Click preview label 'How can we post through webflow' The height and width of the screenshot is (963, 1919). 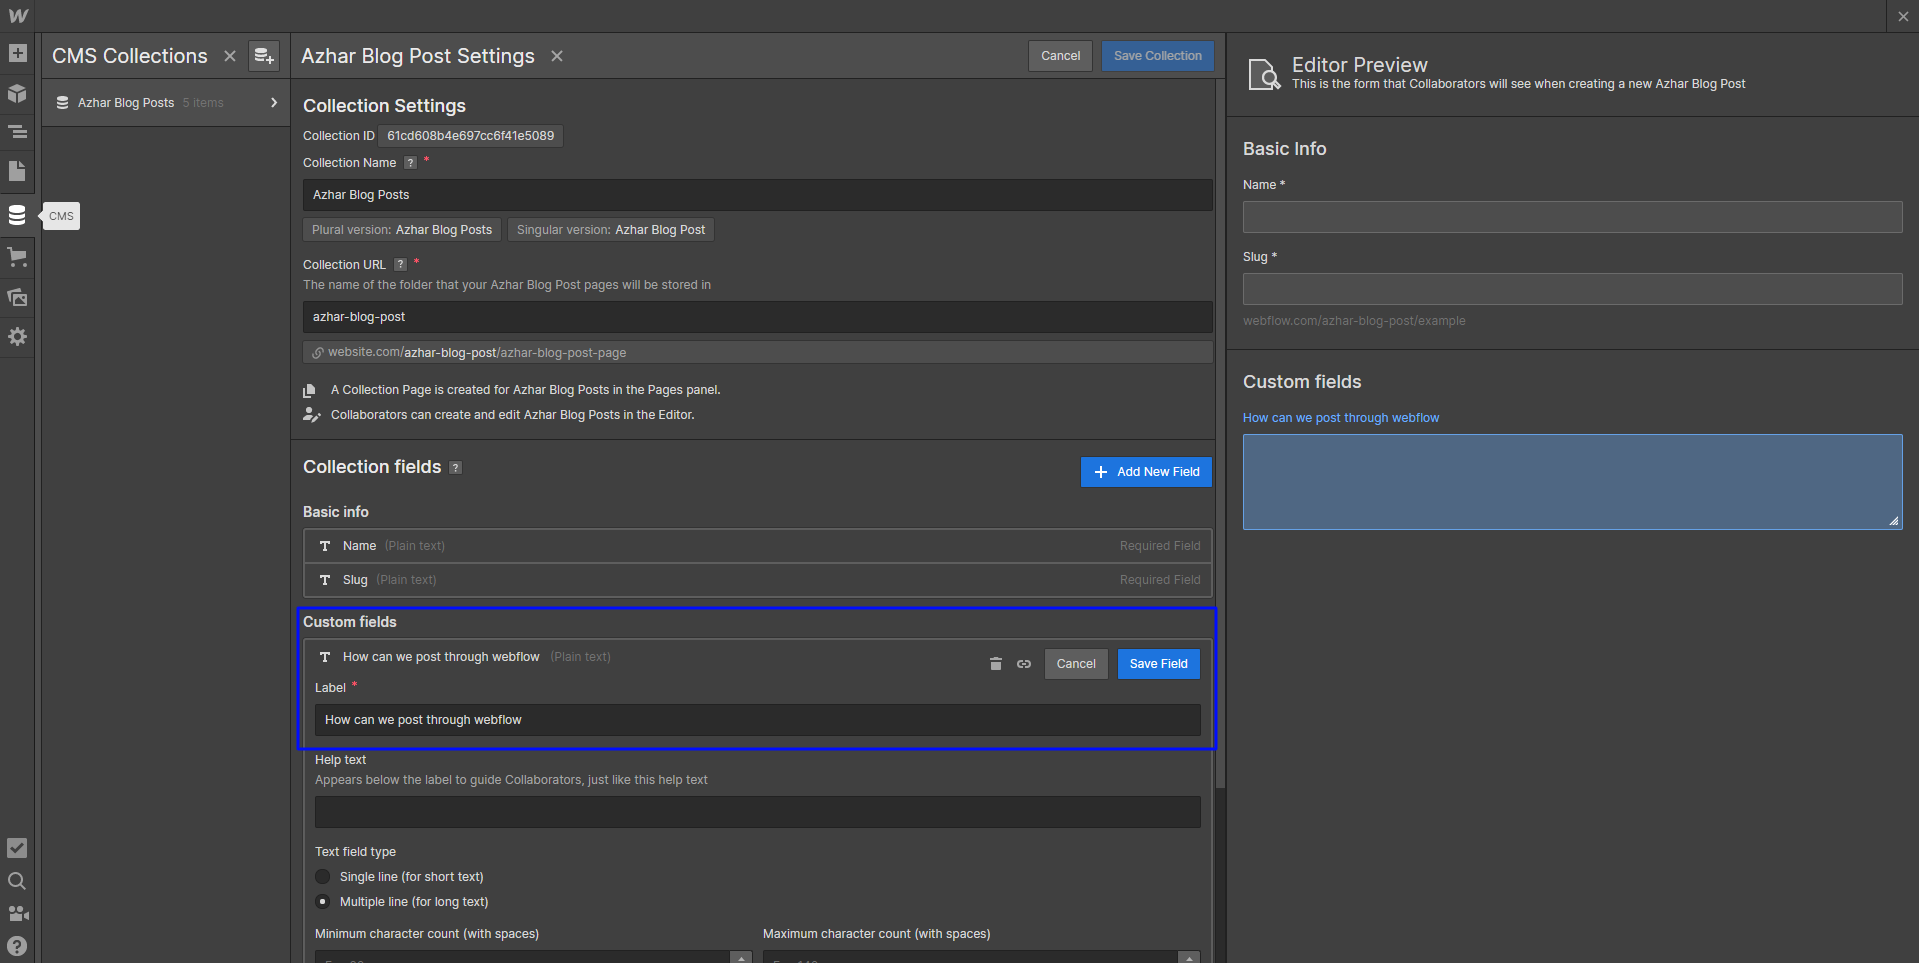pos(1341,418)
